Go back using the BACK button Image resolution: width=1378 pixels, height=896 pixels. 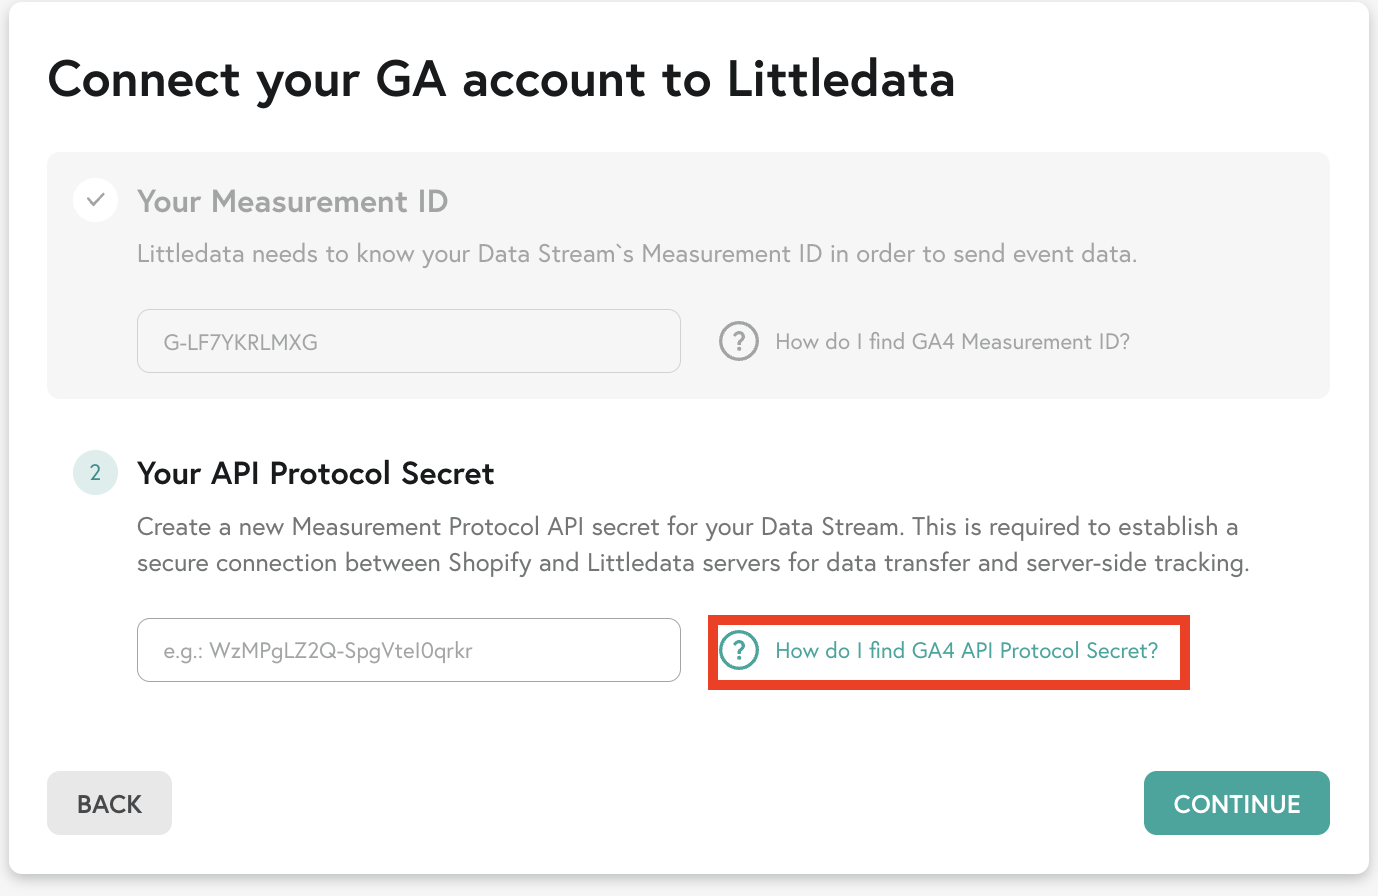click(x=109, y=803)
